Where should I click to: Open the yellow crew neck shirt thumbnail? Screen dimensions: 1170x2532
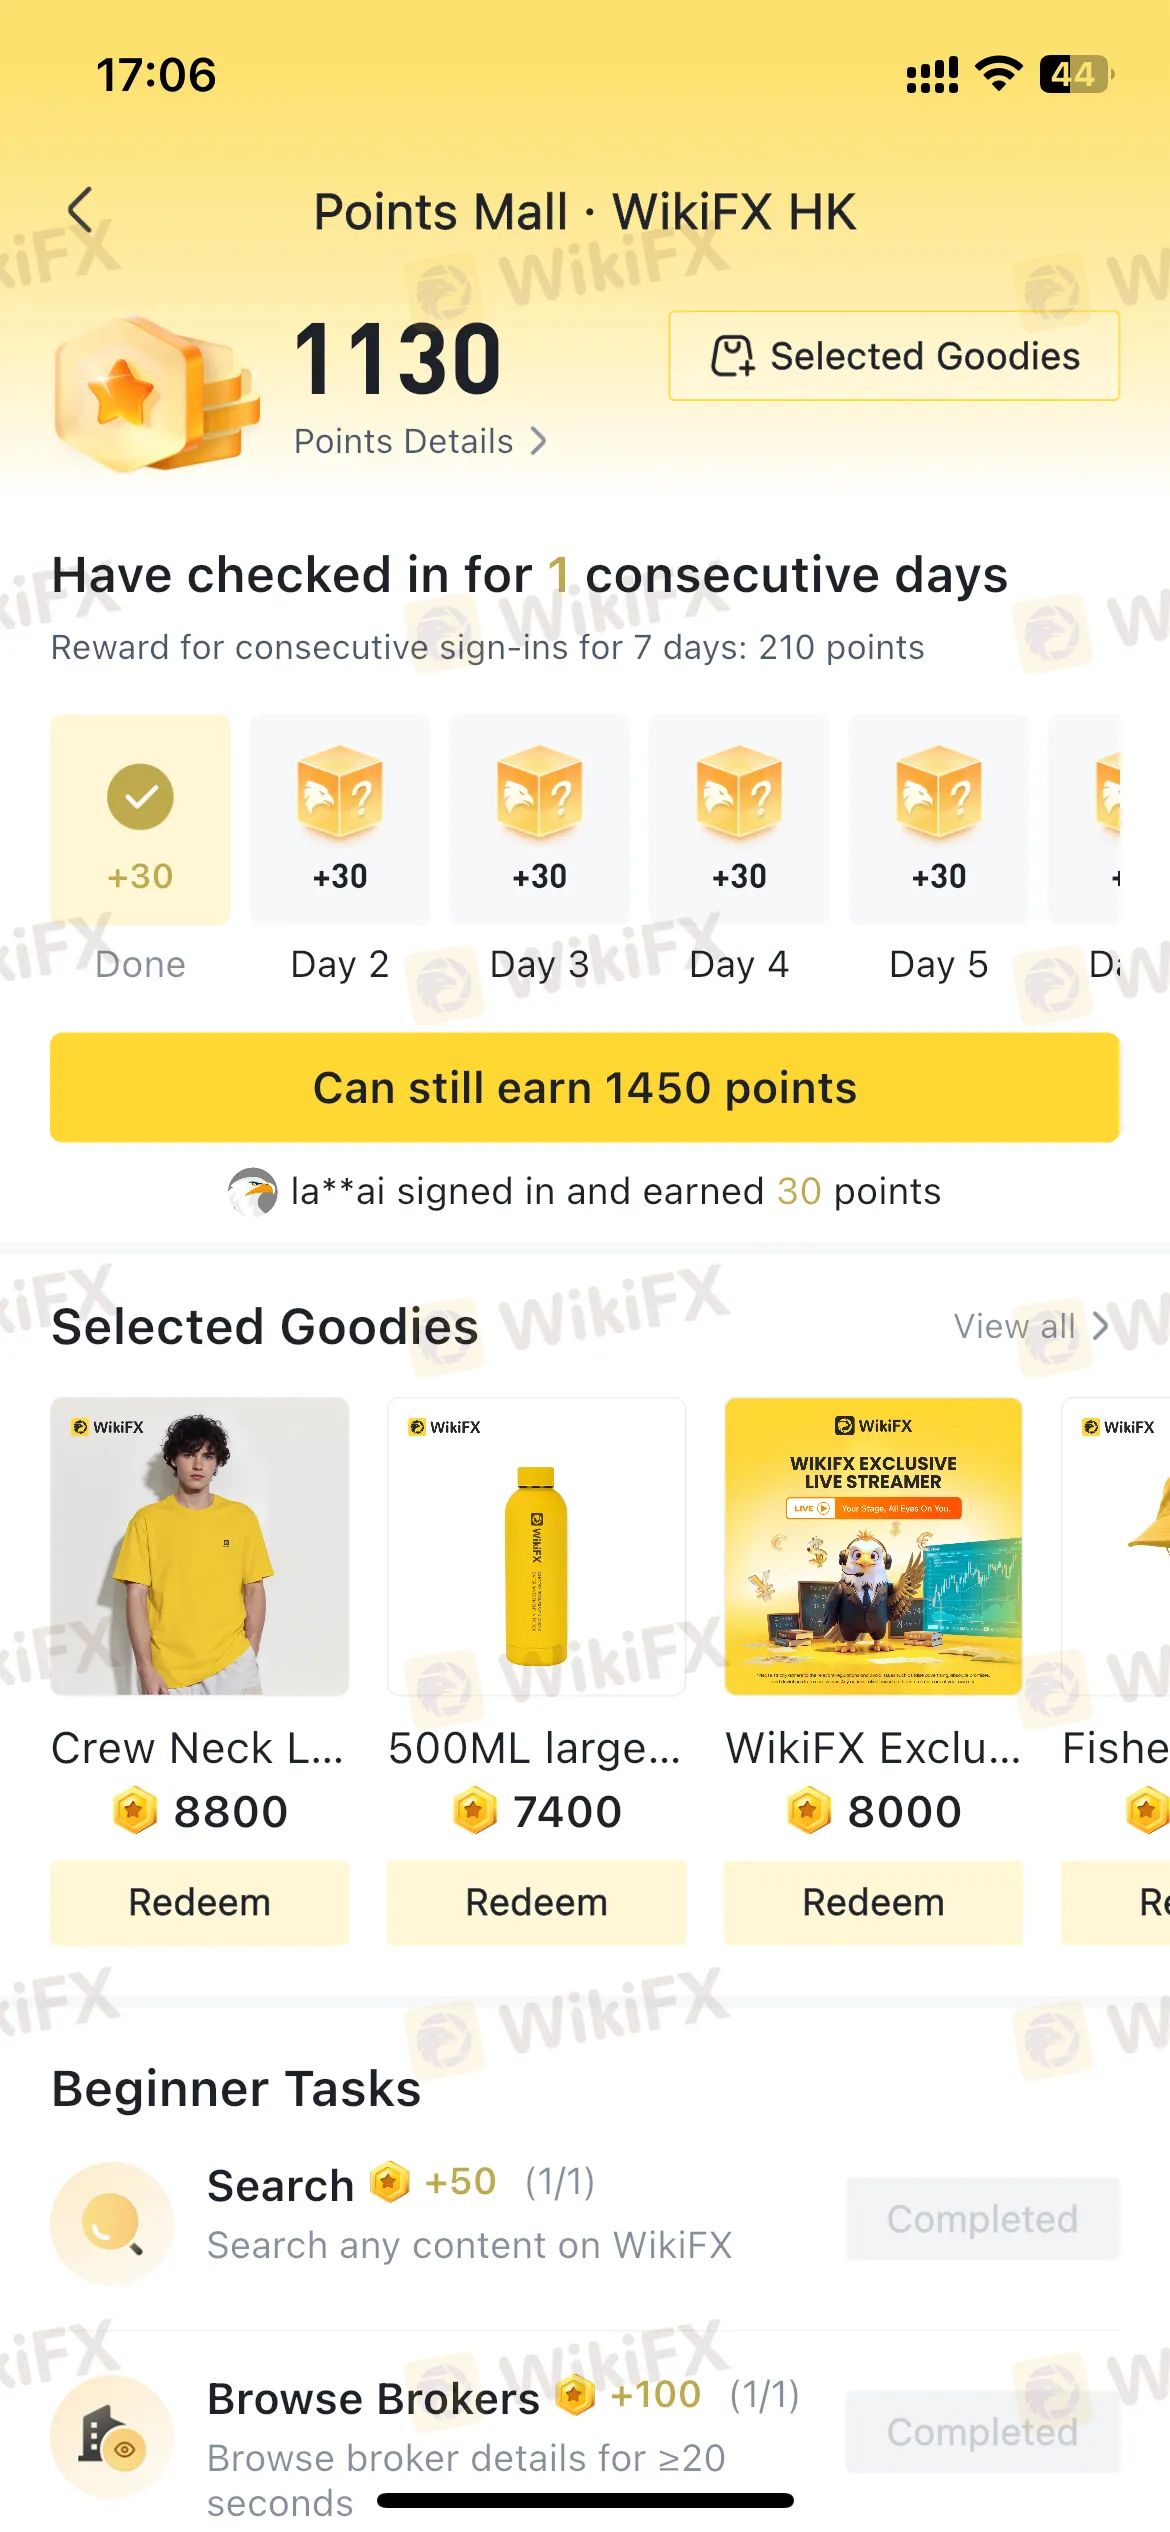click(x=200, y=1546)
